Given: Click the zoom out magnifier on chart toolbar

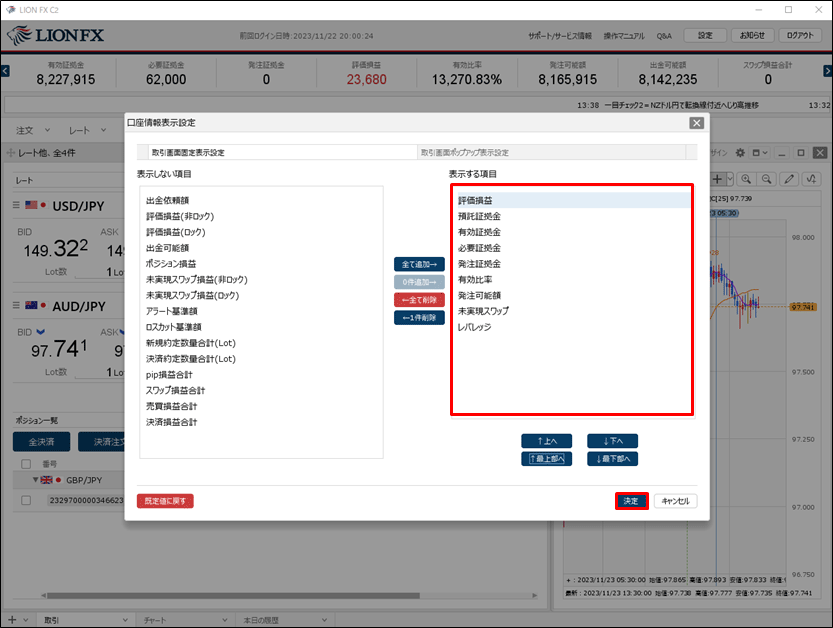Looking at the screenshot, I should 767,179.
